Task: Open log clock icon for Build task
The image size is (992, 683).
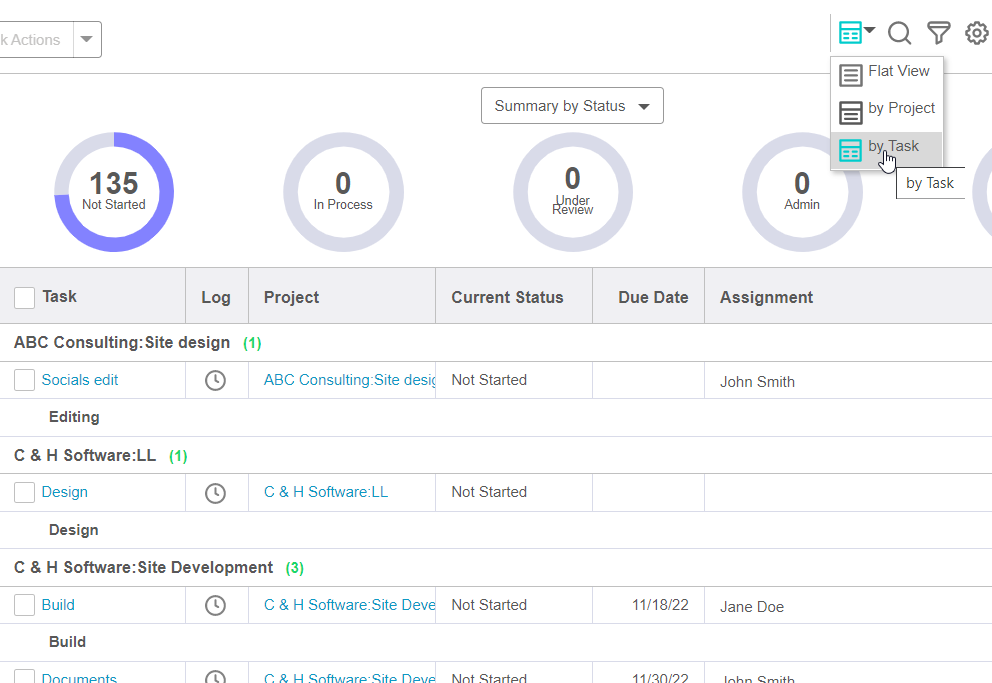Action: coord(215,605)
